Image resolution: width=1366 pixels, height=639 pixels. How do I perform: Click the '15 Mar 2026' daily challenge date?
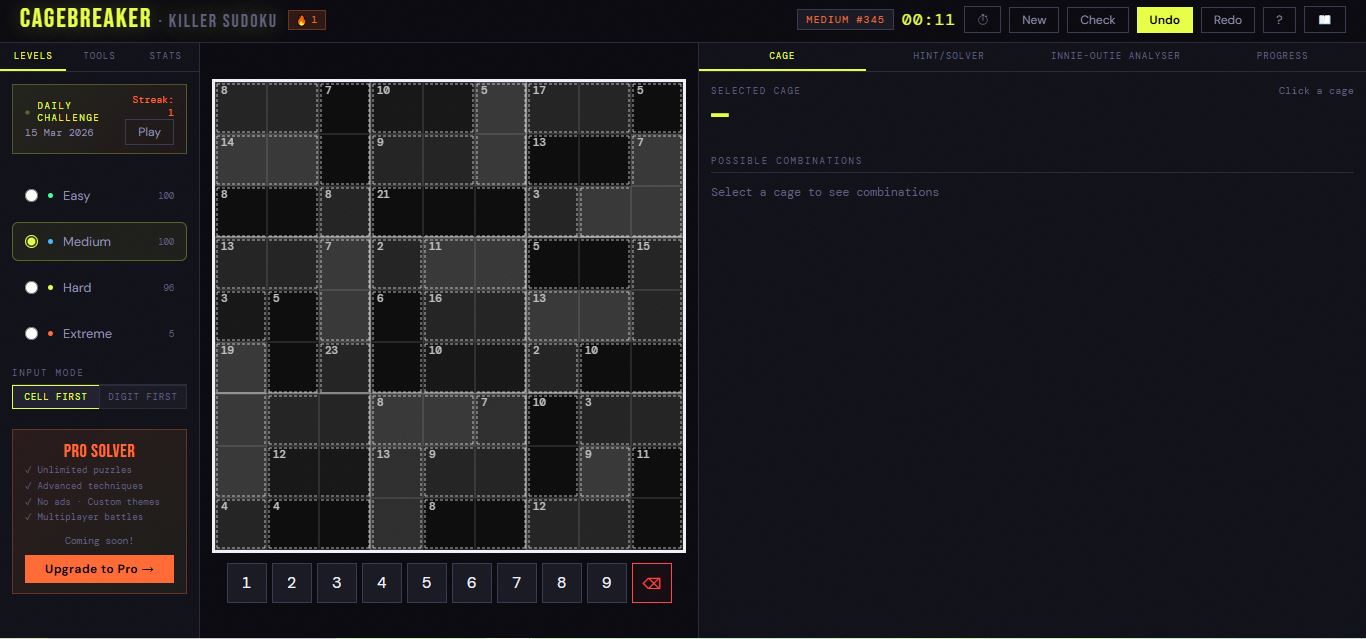(59, 133)
